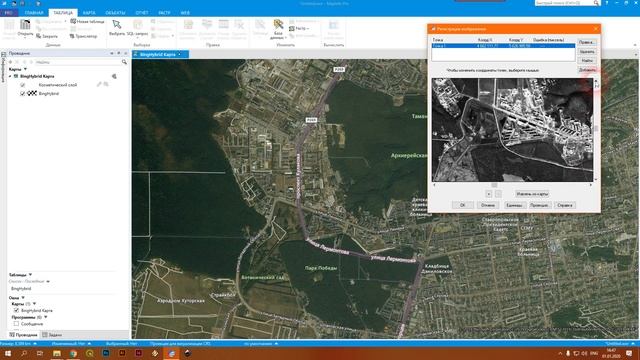This screenshot has width=640, height=360.
Task: Select the BingHybrid table entry
Action: 21,289
